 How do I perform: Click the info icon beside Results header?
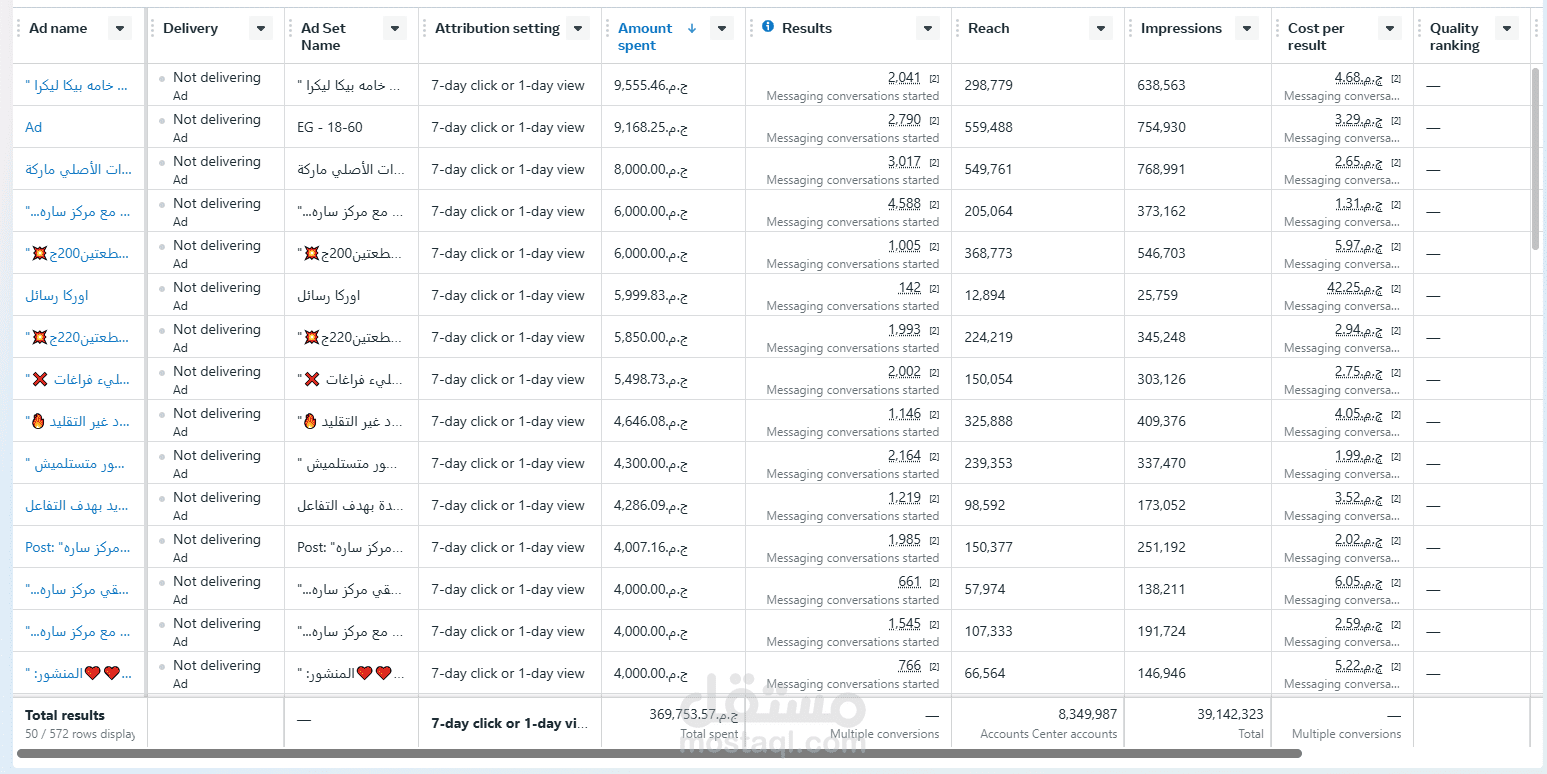(768, 27)
